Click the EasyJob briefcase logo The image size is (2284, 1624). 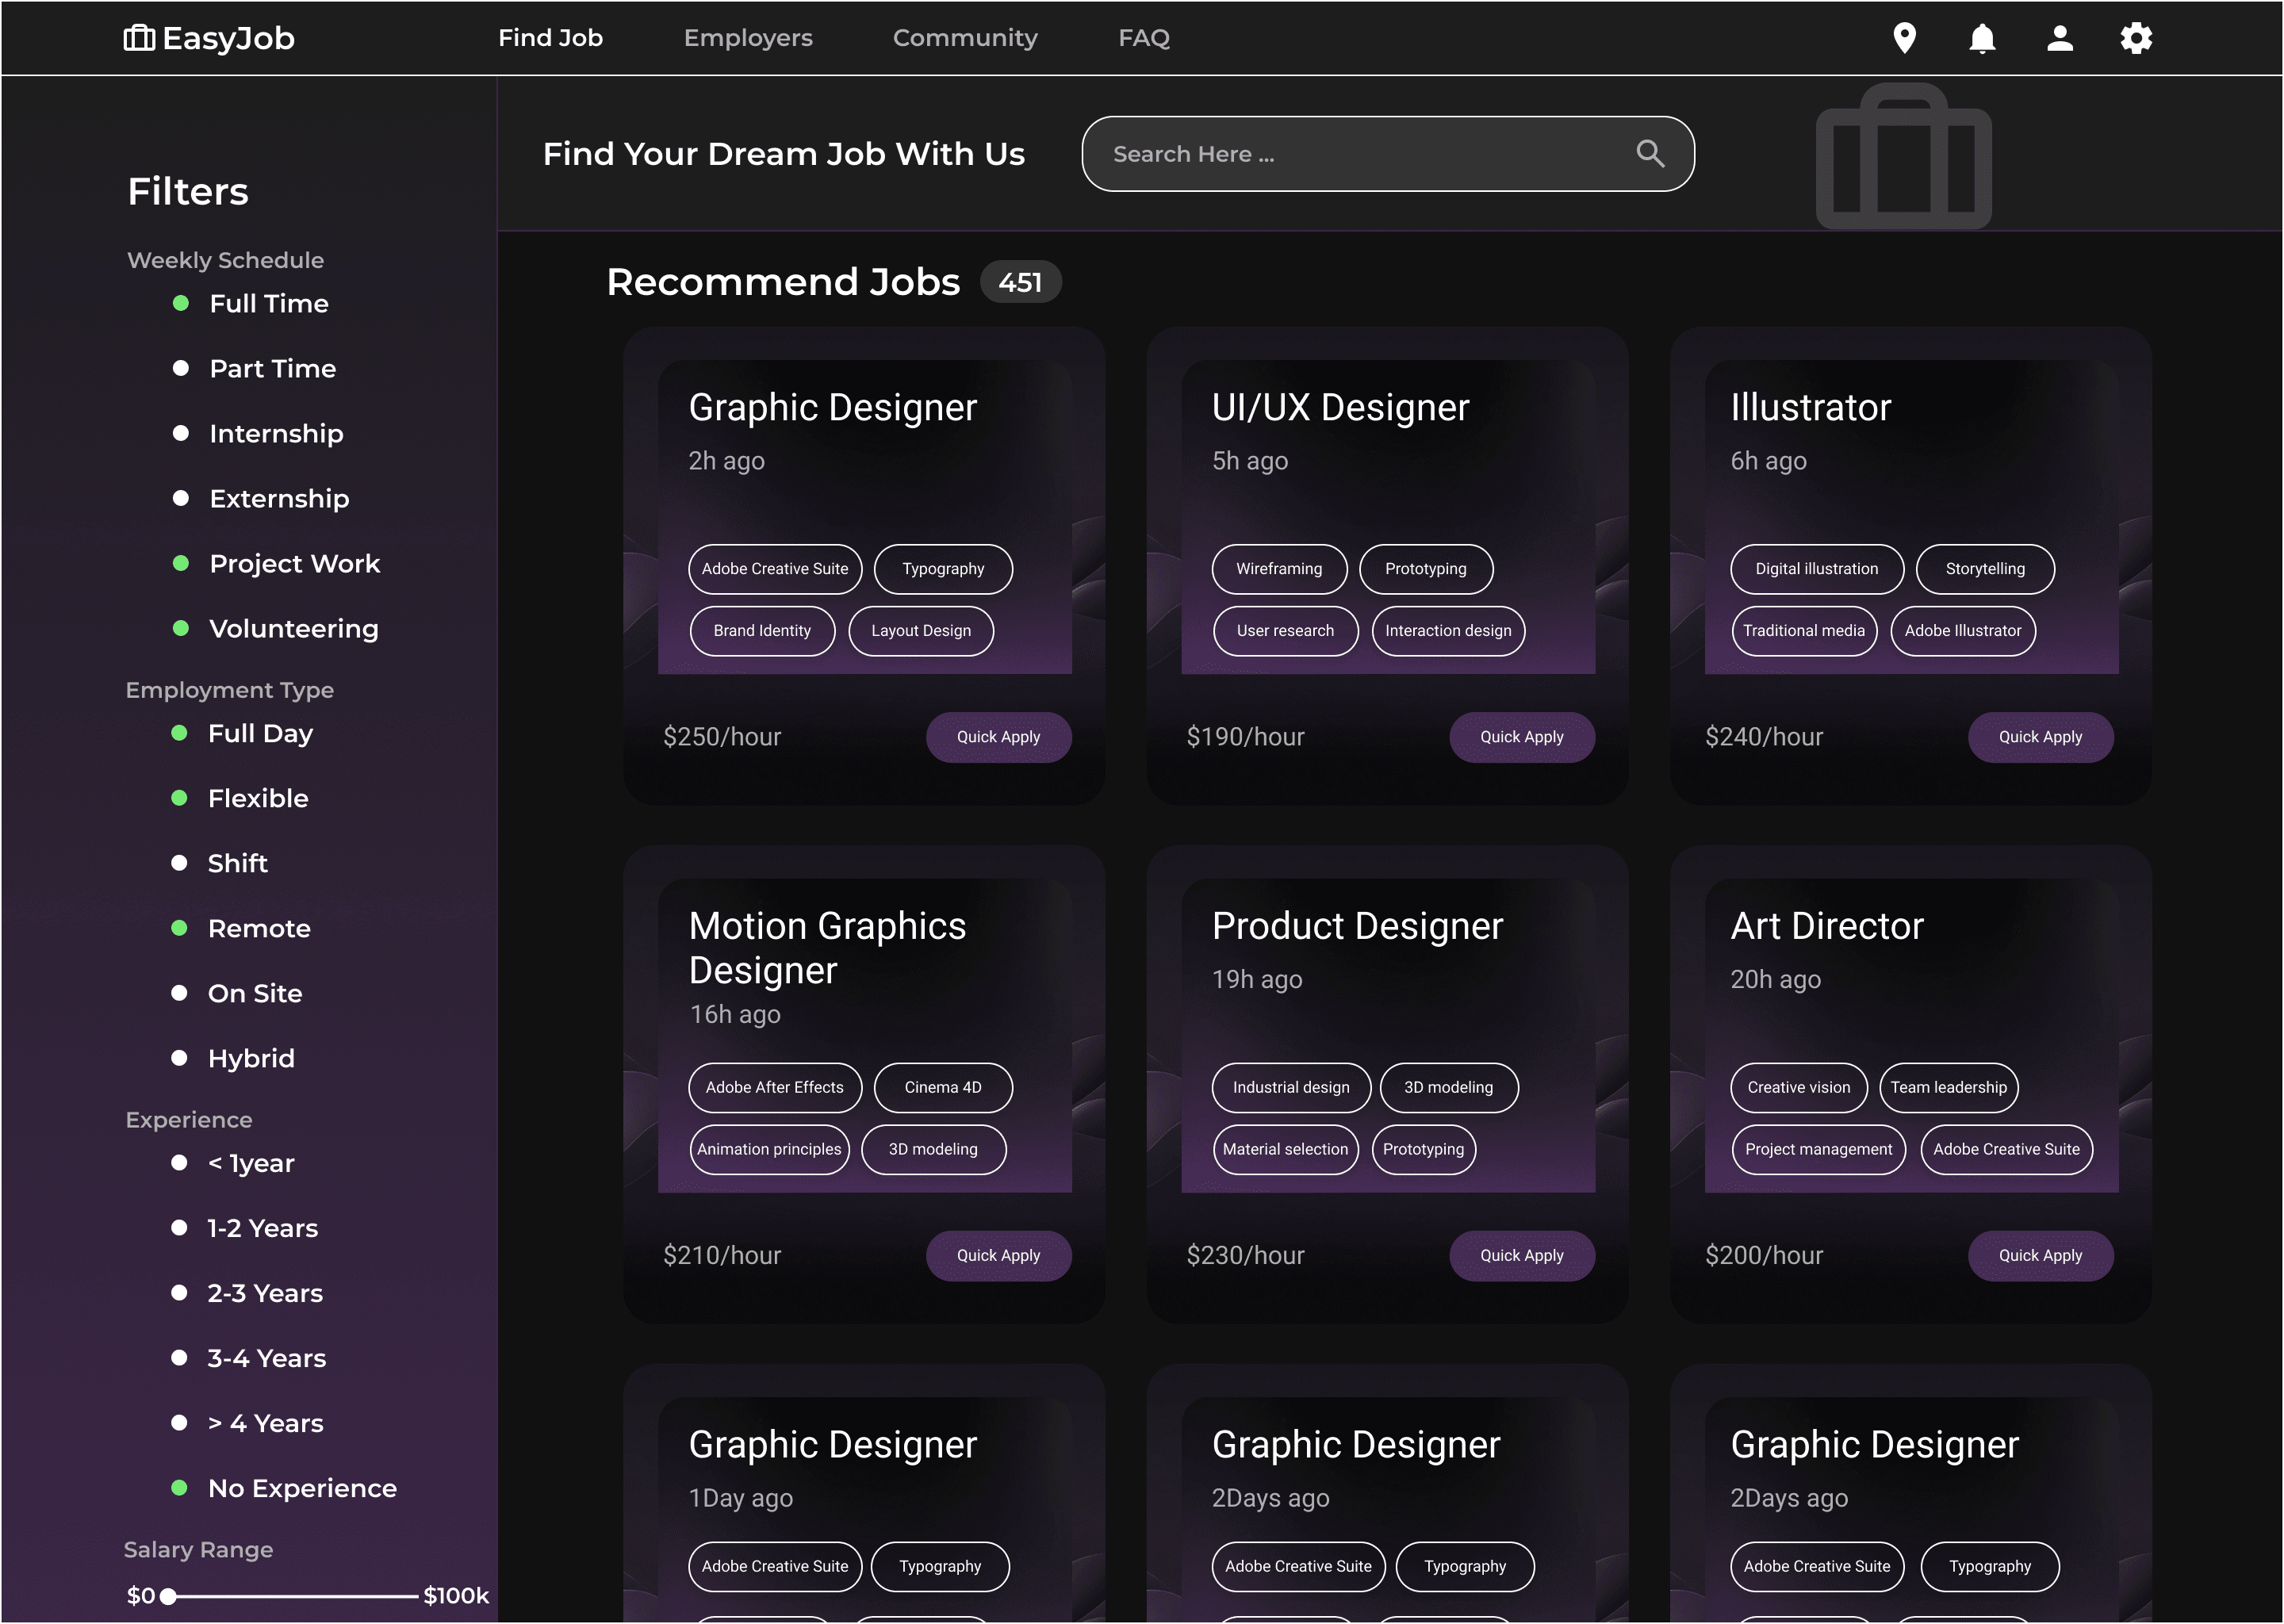pos(139,38)
